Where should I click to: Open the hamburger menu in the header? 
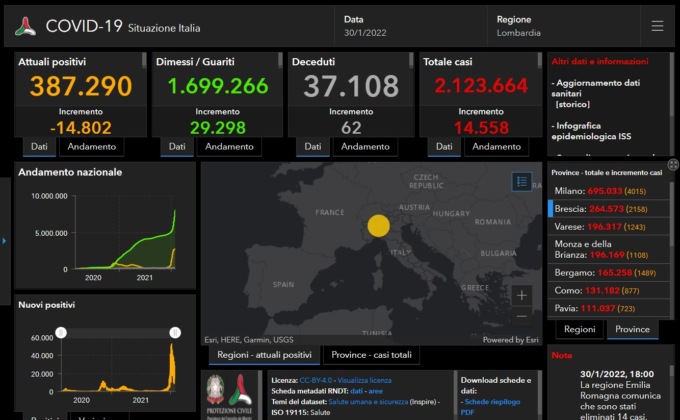click(657, 26)
